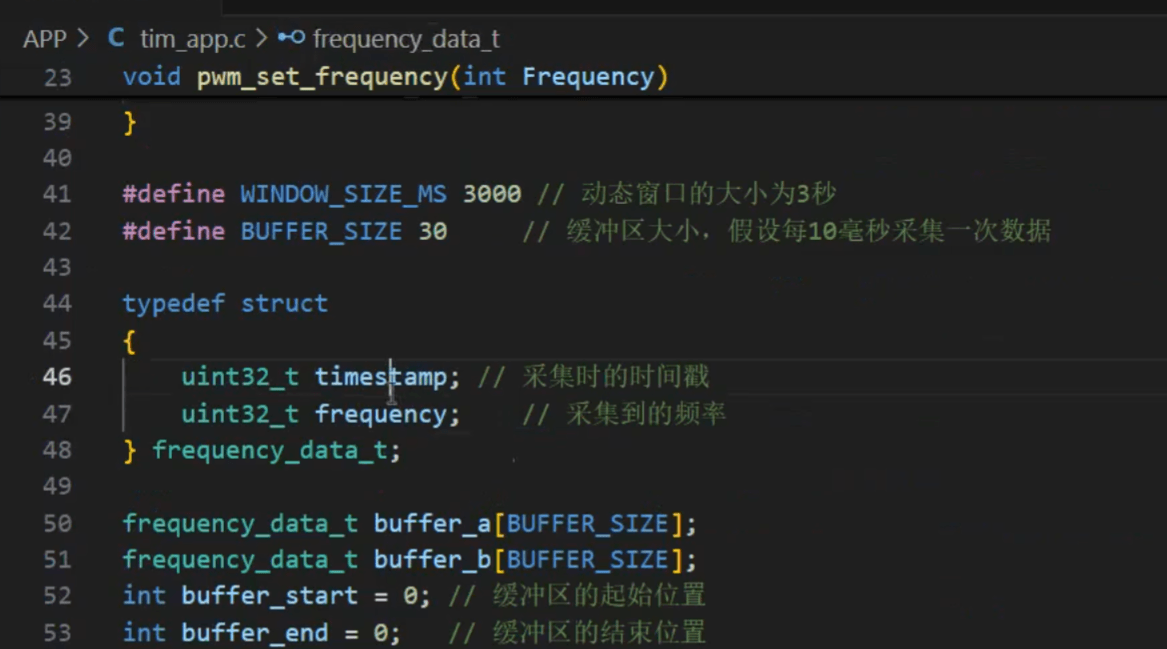The height and width of the screenshot is (649, 1167).
Task: Select line 44 via its line number
Action: pyautogui.click(x=58, y=304)
